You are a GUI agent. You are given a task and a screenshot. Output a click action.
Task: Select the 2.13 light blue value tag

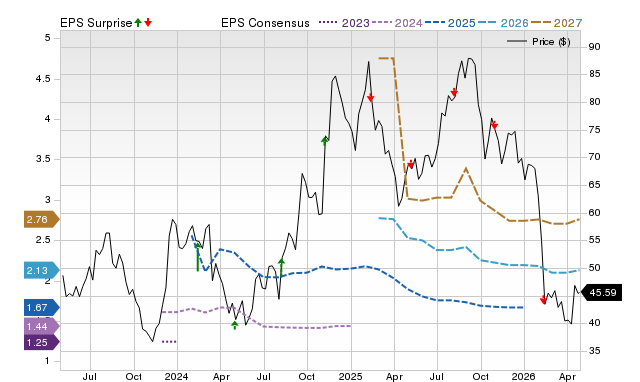coord(41,271)
